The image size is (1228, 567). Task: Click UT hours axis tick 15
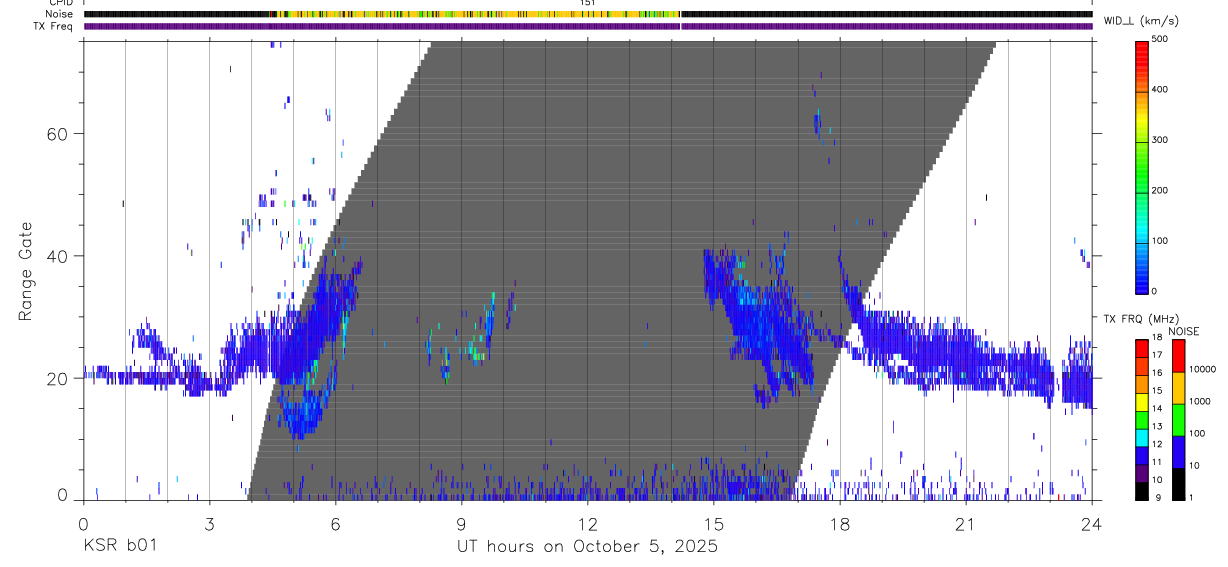713,524
